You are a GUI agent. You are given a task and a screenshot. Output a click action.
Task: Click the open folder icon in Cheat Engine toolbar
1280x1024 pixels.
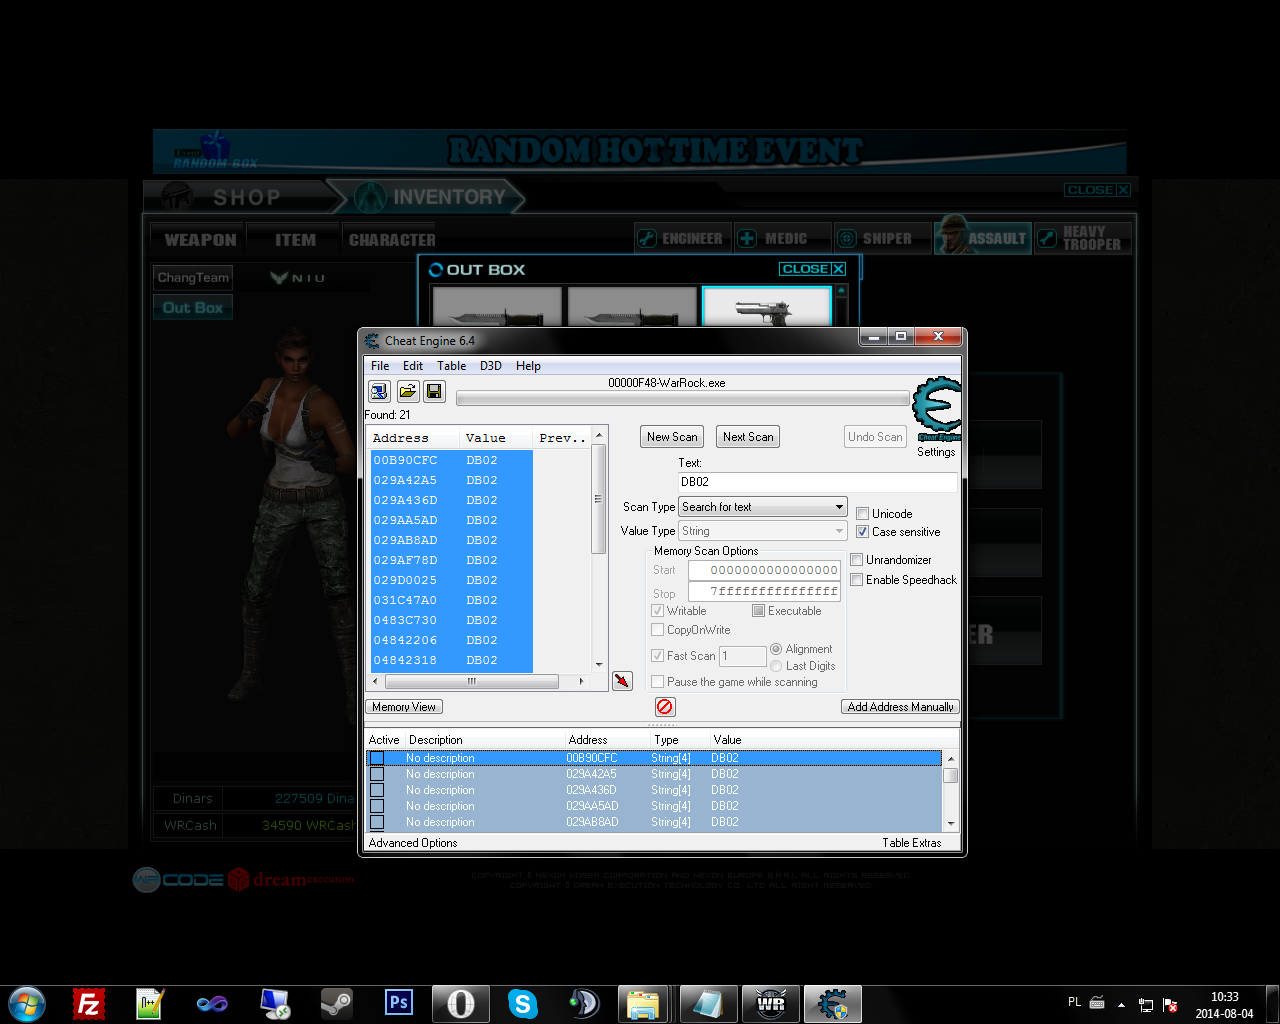[407, 391]
